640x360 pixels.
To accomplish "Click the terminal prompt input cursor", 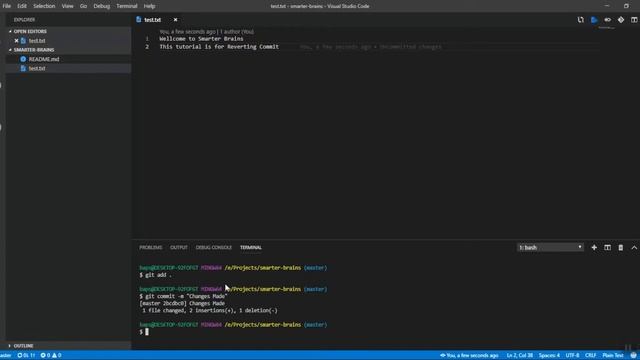I will click(147, 332).
